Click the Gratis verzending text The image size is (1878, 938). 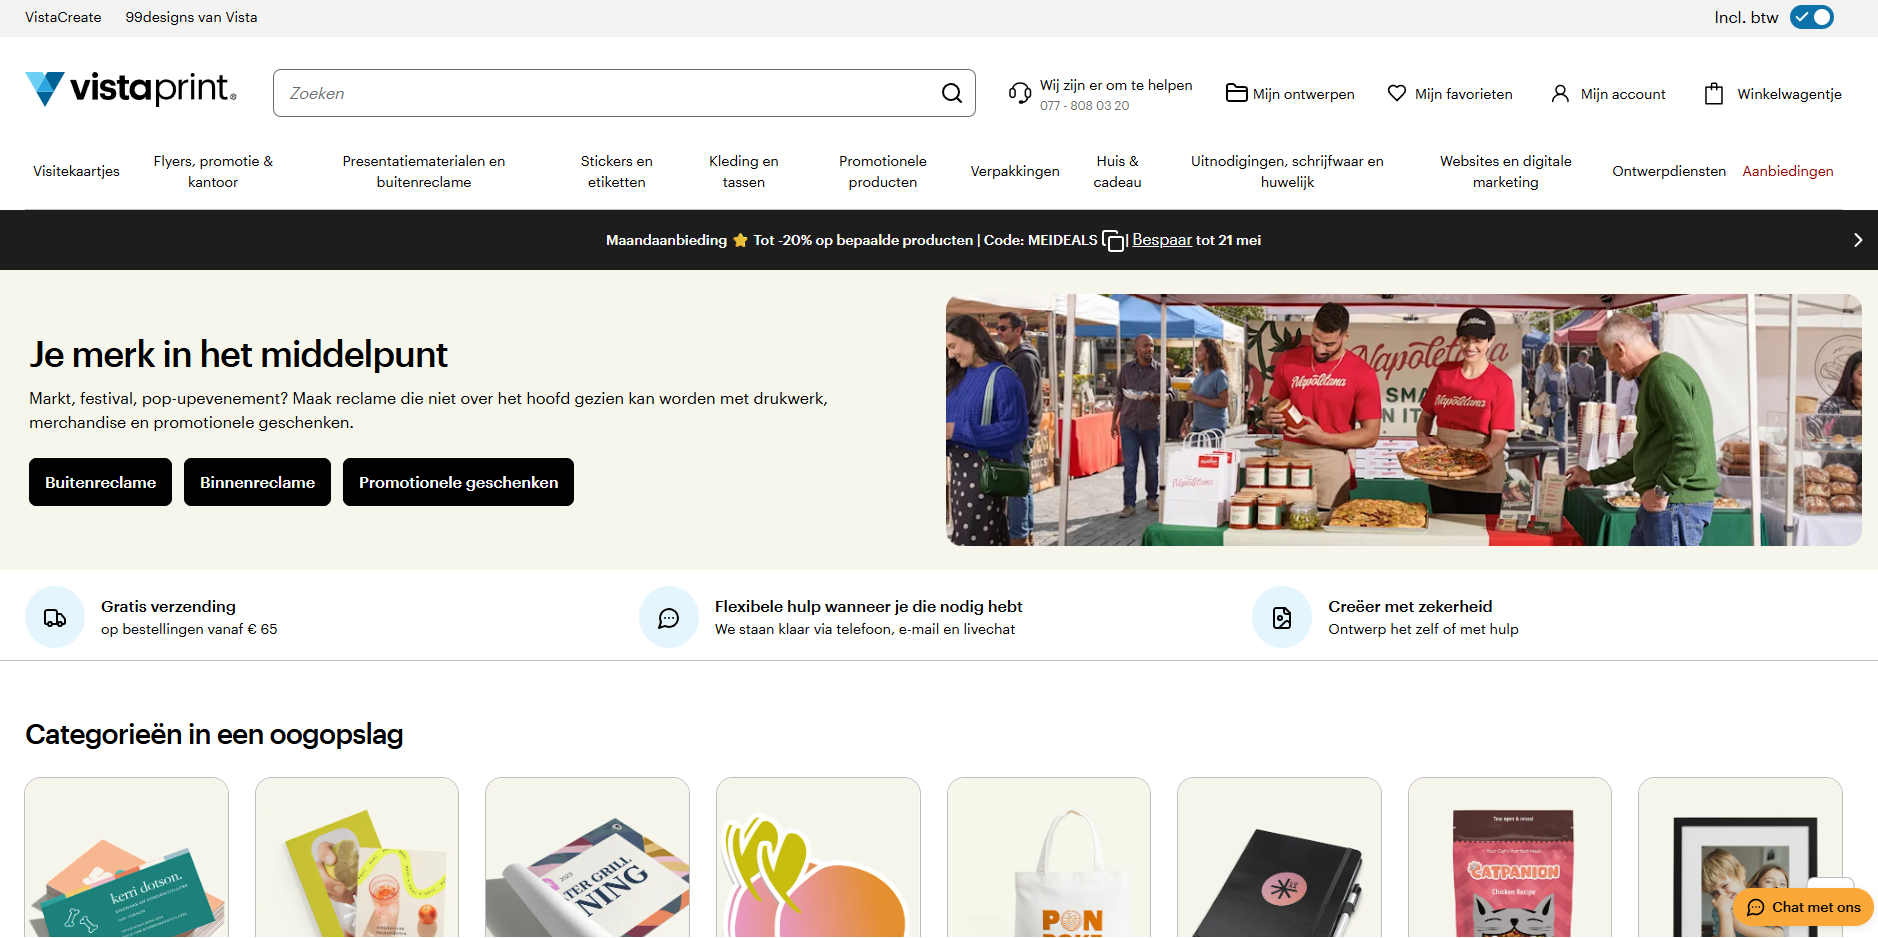coord(168,606)
